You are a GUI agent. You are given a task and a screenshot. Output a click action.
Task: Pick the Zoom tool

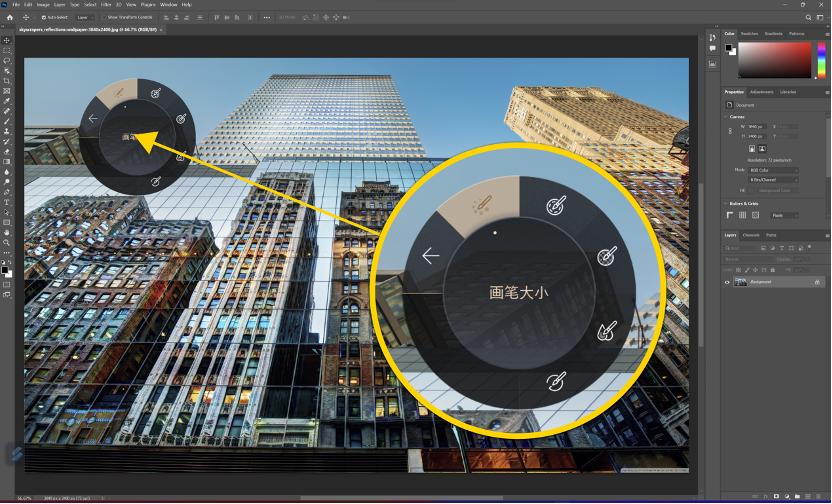pos(7,242)
